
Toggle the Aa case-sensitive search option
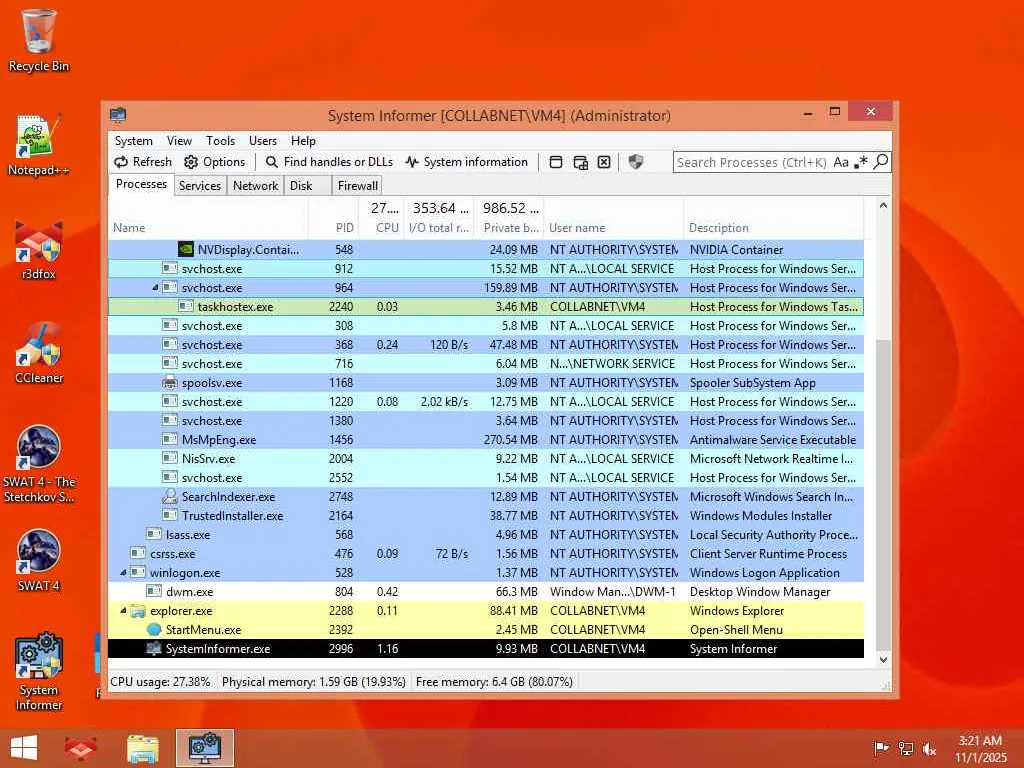pyautogui.click(x=841, y=162)
